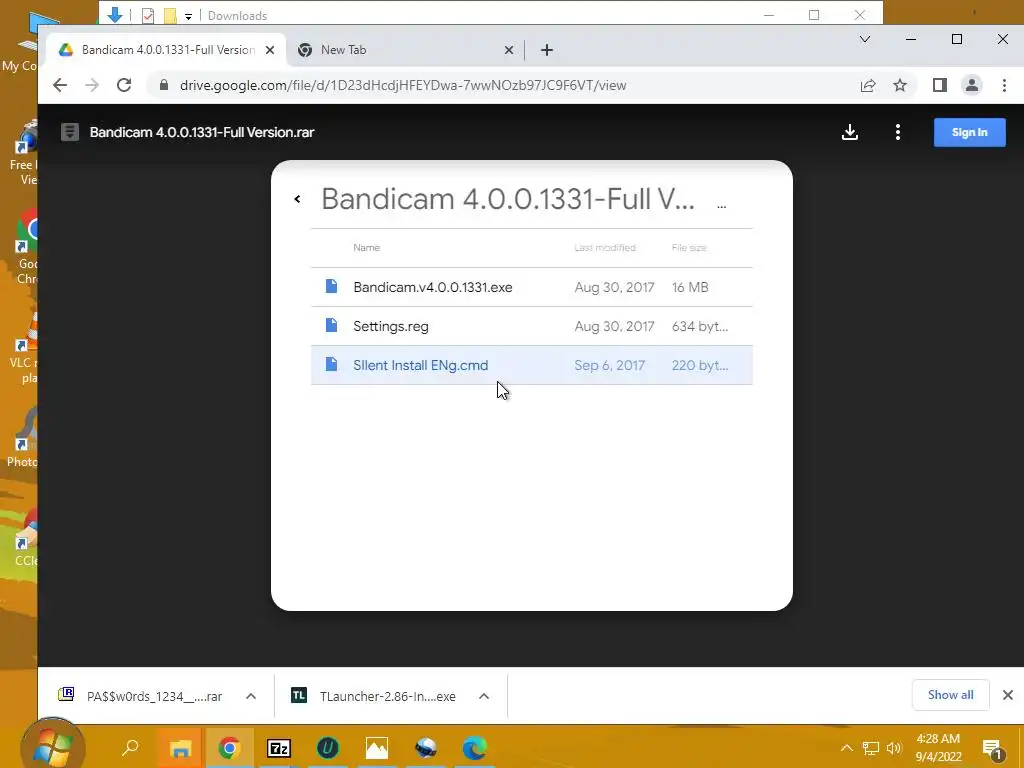Click the new folder icon in Downloads window title

170,16
